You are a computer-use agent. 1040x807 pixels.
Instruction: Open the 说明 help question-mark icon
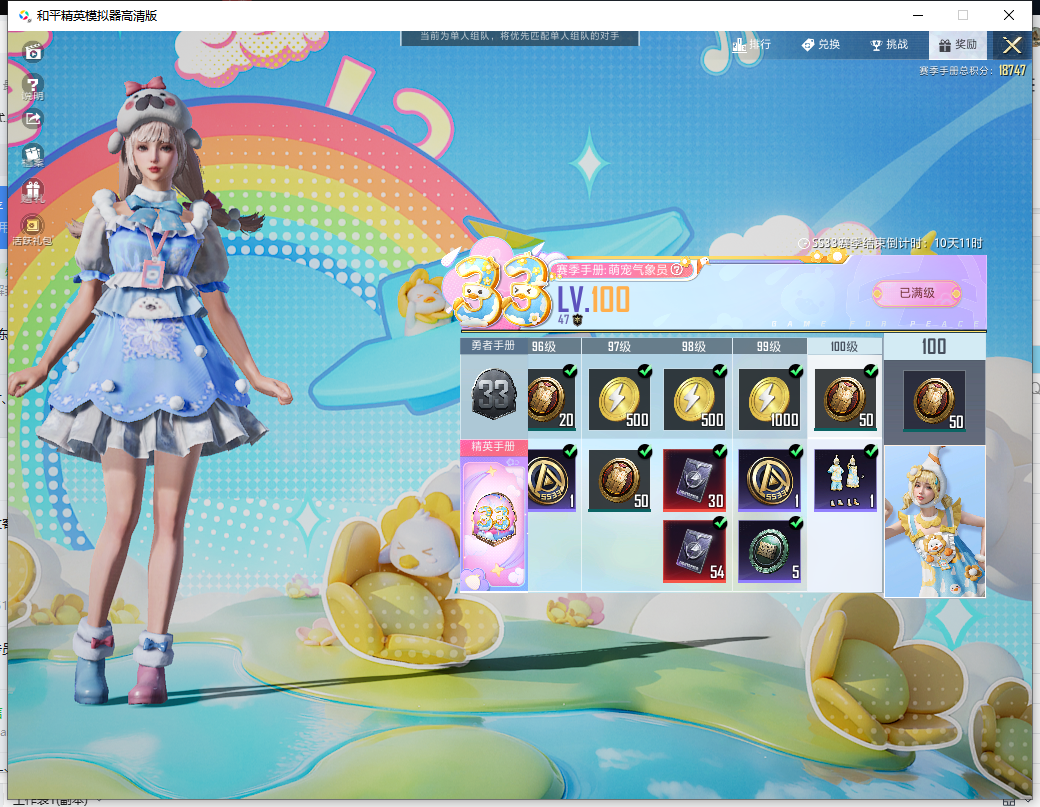pyautogui.click(x=32, y=86)
